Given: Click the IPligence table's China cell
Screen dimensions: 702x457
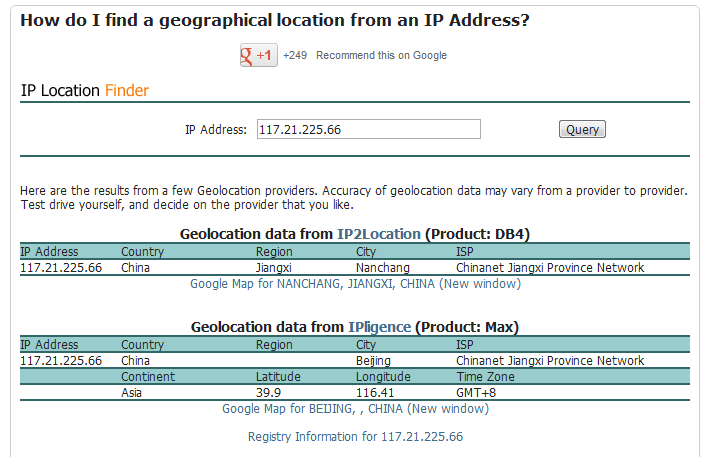Looking at the screenshot, I should (x=135, y=361).
